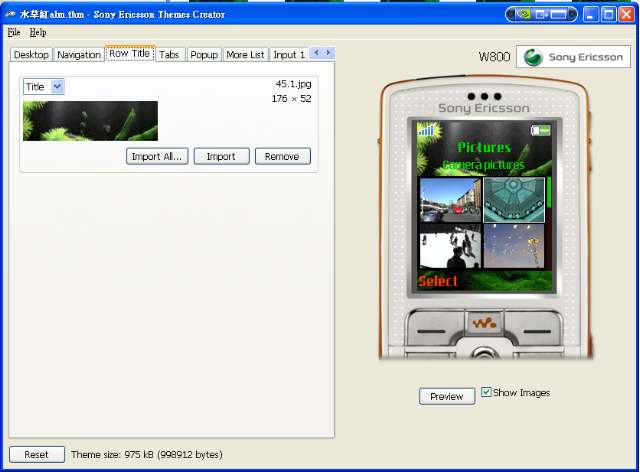Click the Select softkey label on the phone screen
The height and width of the screenshot is (472, 640).
(438, 281)
